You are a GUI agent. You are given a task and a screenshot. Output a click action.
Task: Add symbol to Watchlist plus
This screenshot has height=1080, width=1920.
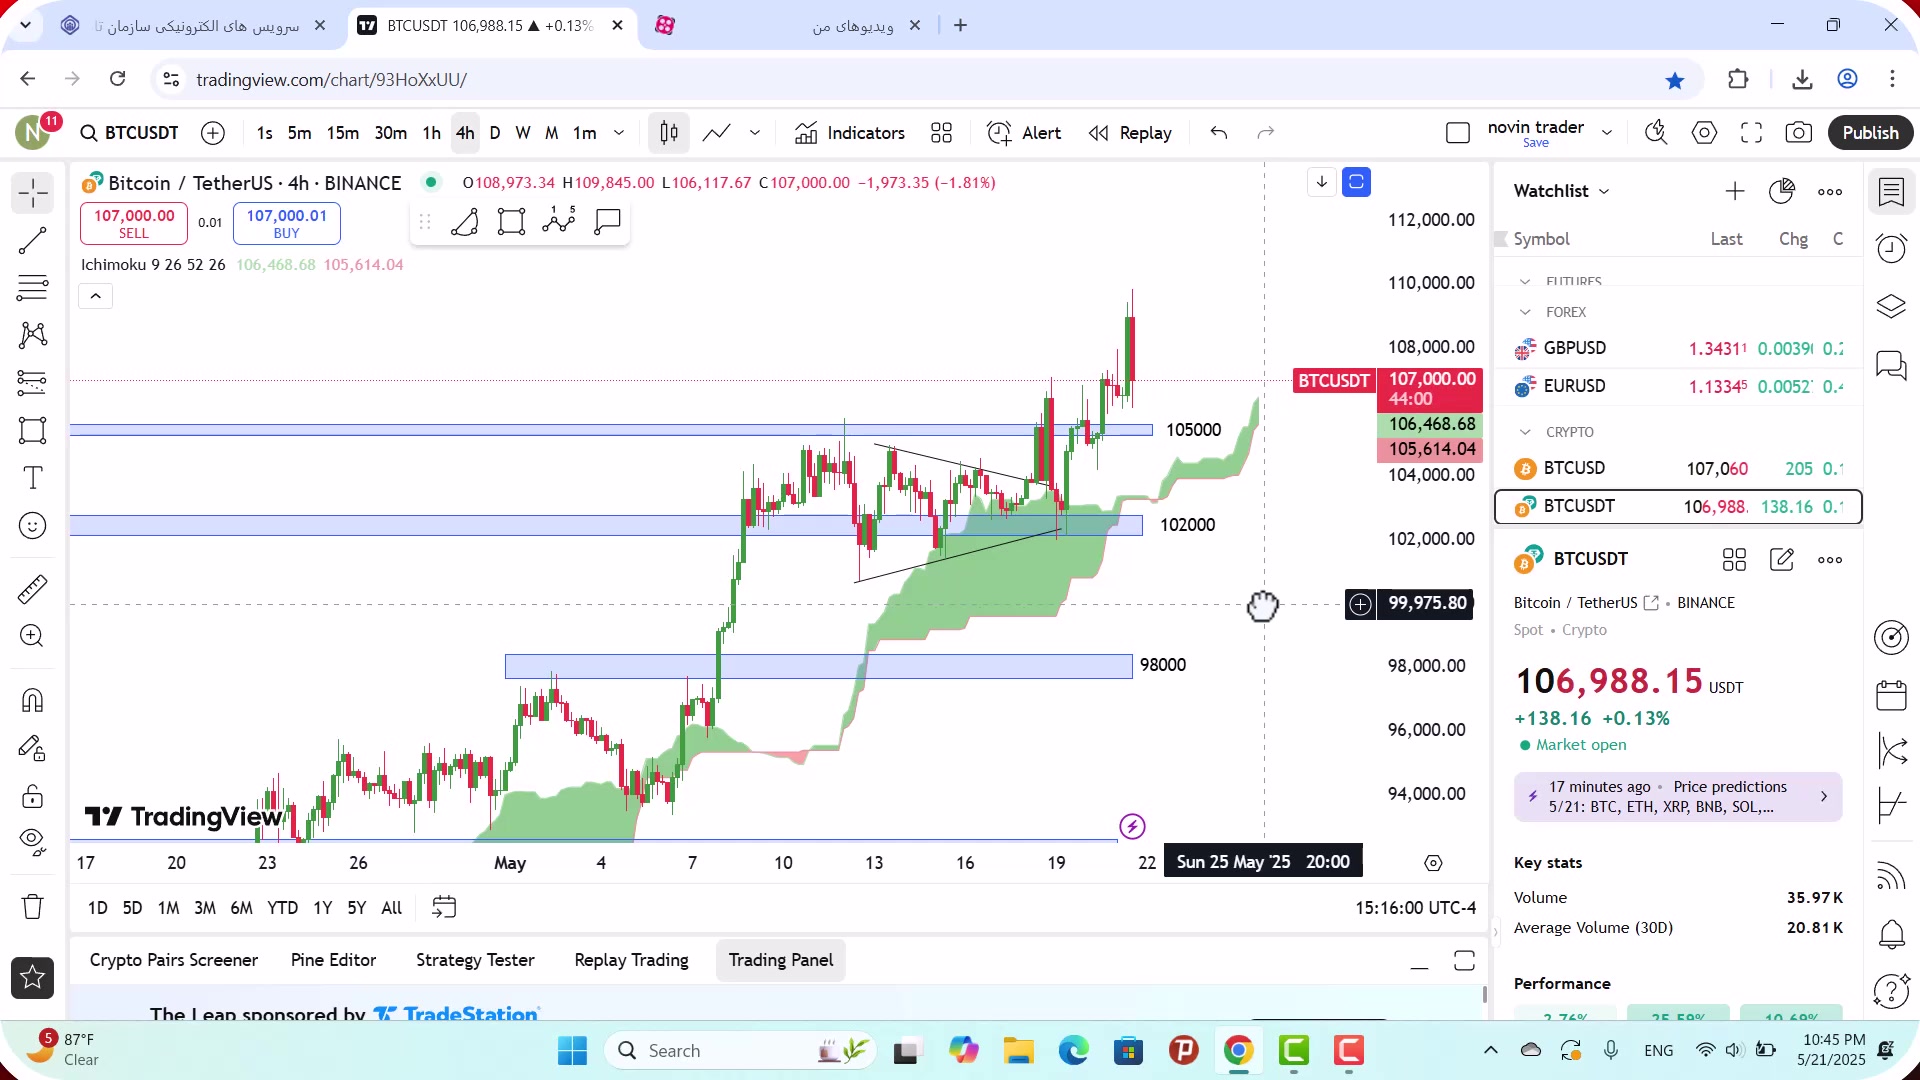[1735, 191]
